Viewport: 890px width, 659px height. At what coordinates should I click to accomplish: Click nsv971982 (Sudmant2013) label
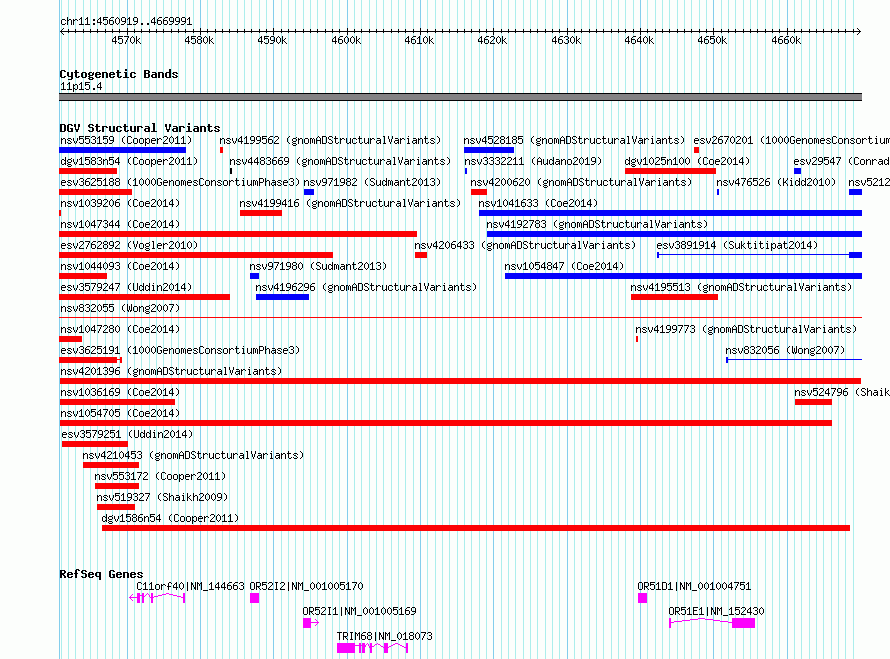372,182
